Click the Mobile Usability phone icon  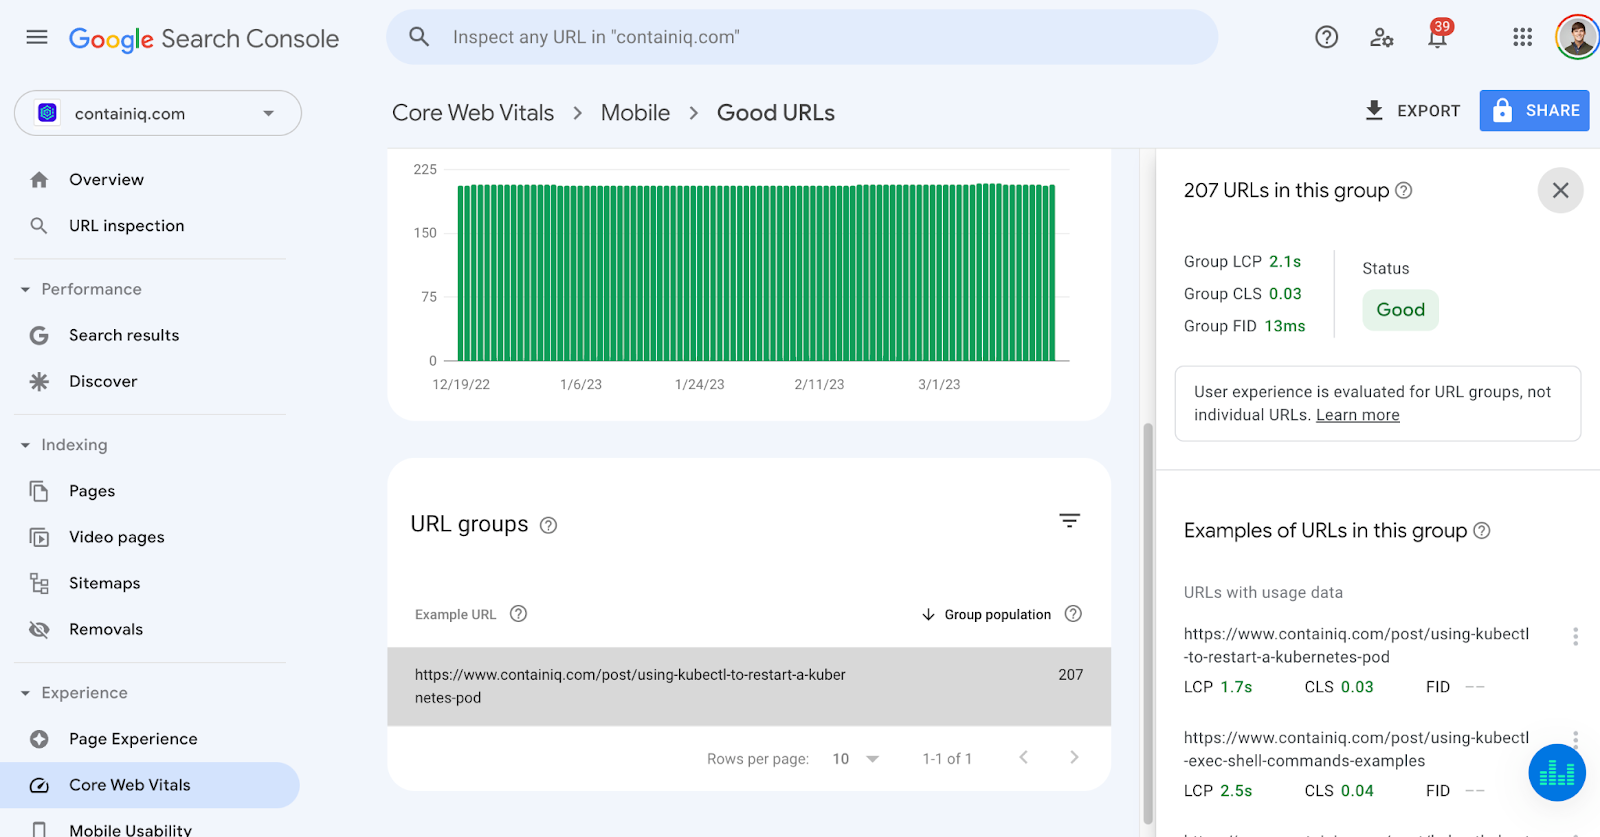coord(39,829)
